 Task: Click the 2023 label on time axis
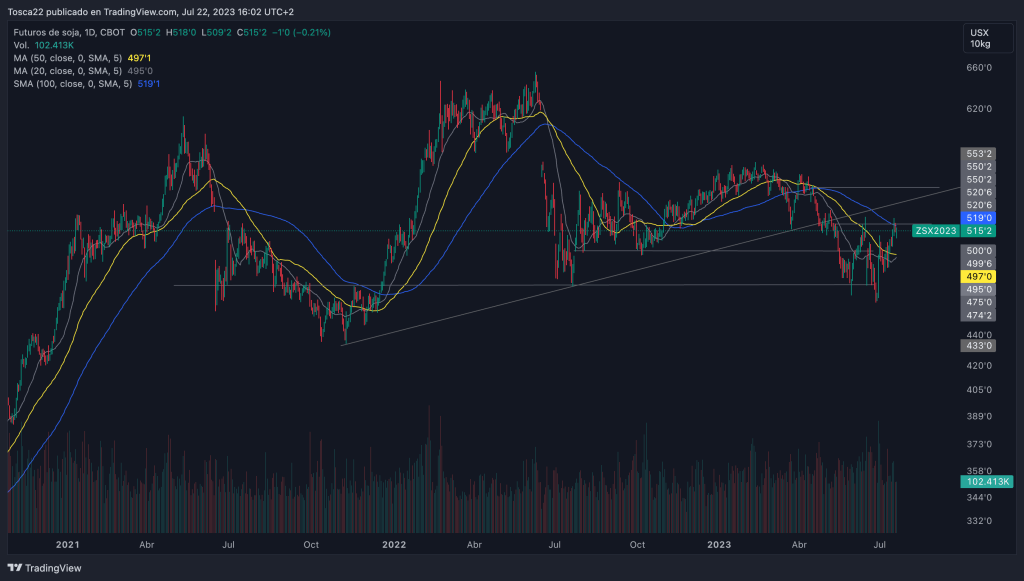pos(718,544)
